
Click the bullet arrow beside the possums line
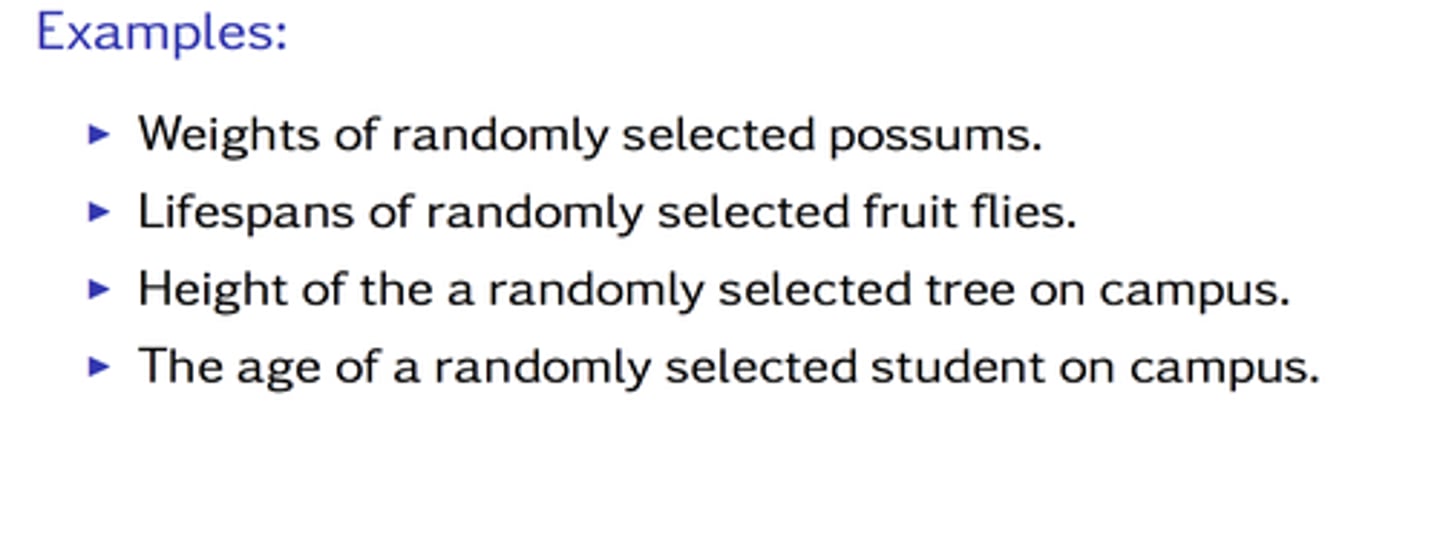(98, 134)
